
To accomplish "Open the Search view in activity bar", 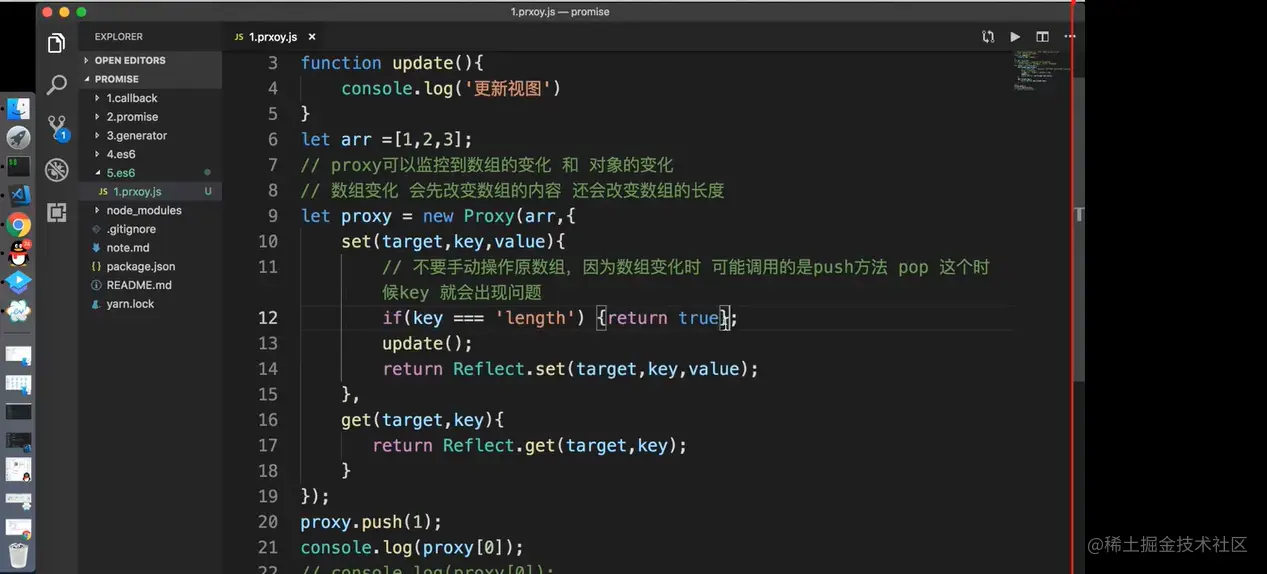I will tap(57, 85).
